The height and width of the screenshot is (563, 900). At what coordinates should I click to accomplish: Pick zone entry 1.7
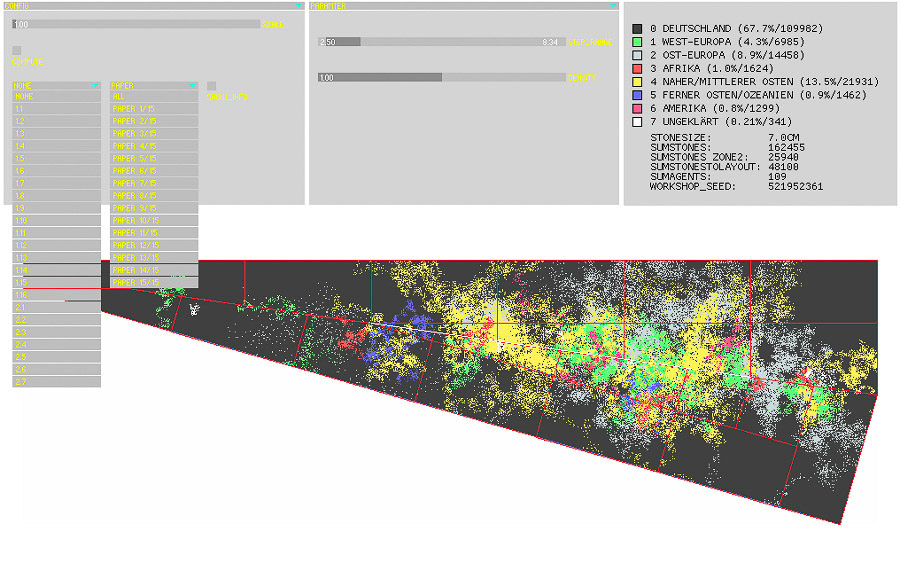pos(56,184)
